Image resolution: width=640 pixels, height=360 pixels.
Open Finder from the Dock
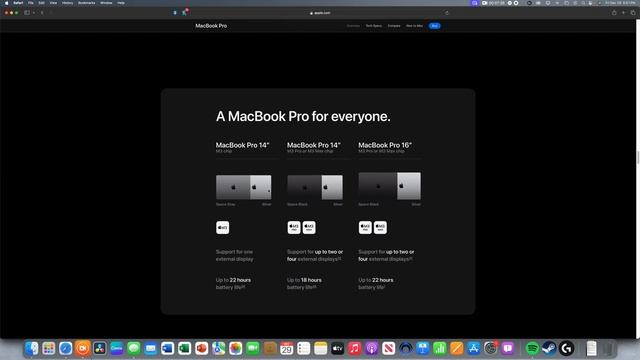tap(32, 348)
